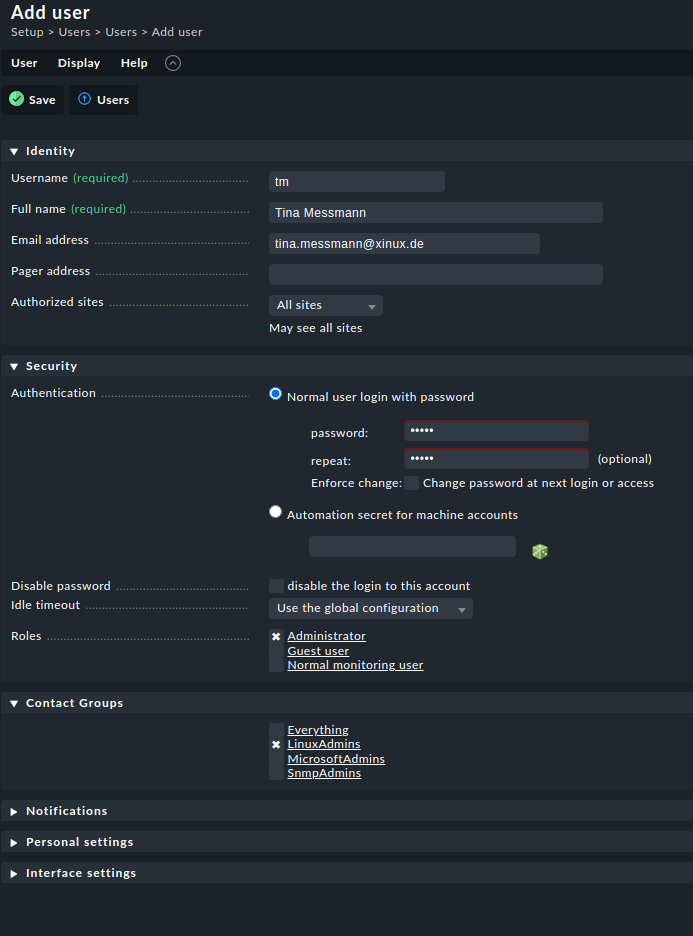Expand the Personal settings section
The height and width of the screenshot is (936, 693).
pyautogui.click(x=14, y=842)
